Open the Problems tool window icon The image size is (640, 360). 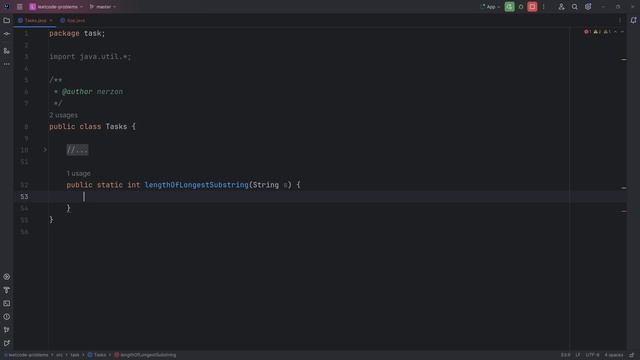[7, 317]
